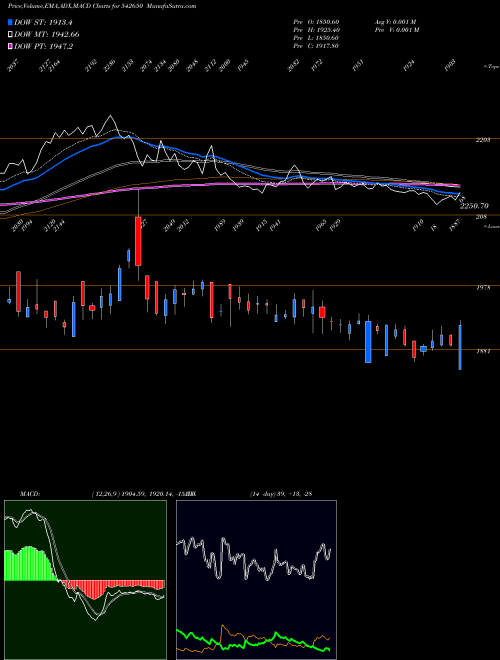Open the green MACD histogram panel
Screen dimensions: 500x660
coord(85,580)
